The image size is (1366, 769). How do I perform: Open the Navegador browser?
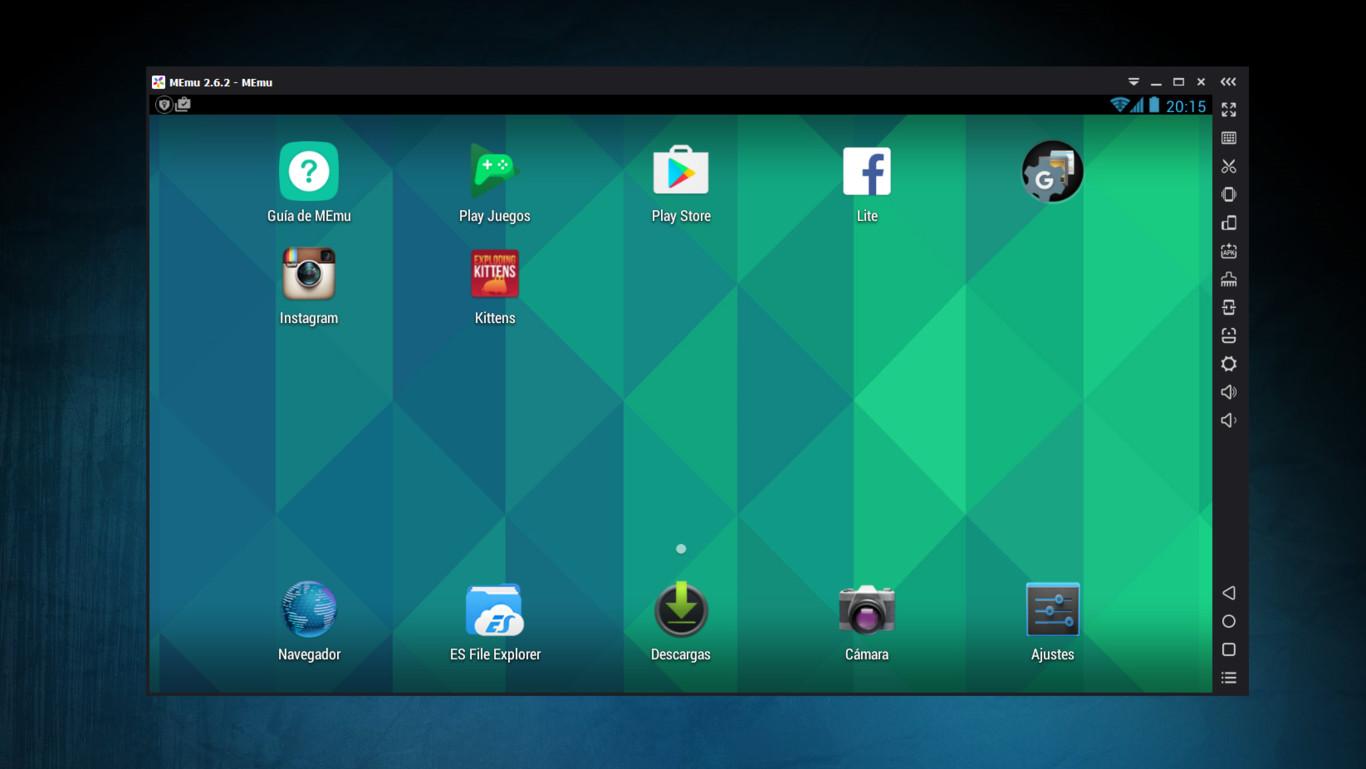tap(309, 610)
